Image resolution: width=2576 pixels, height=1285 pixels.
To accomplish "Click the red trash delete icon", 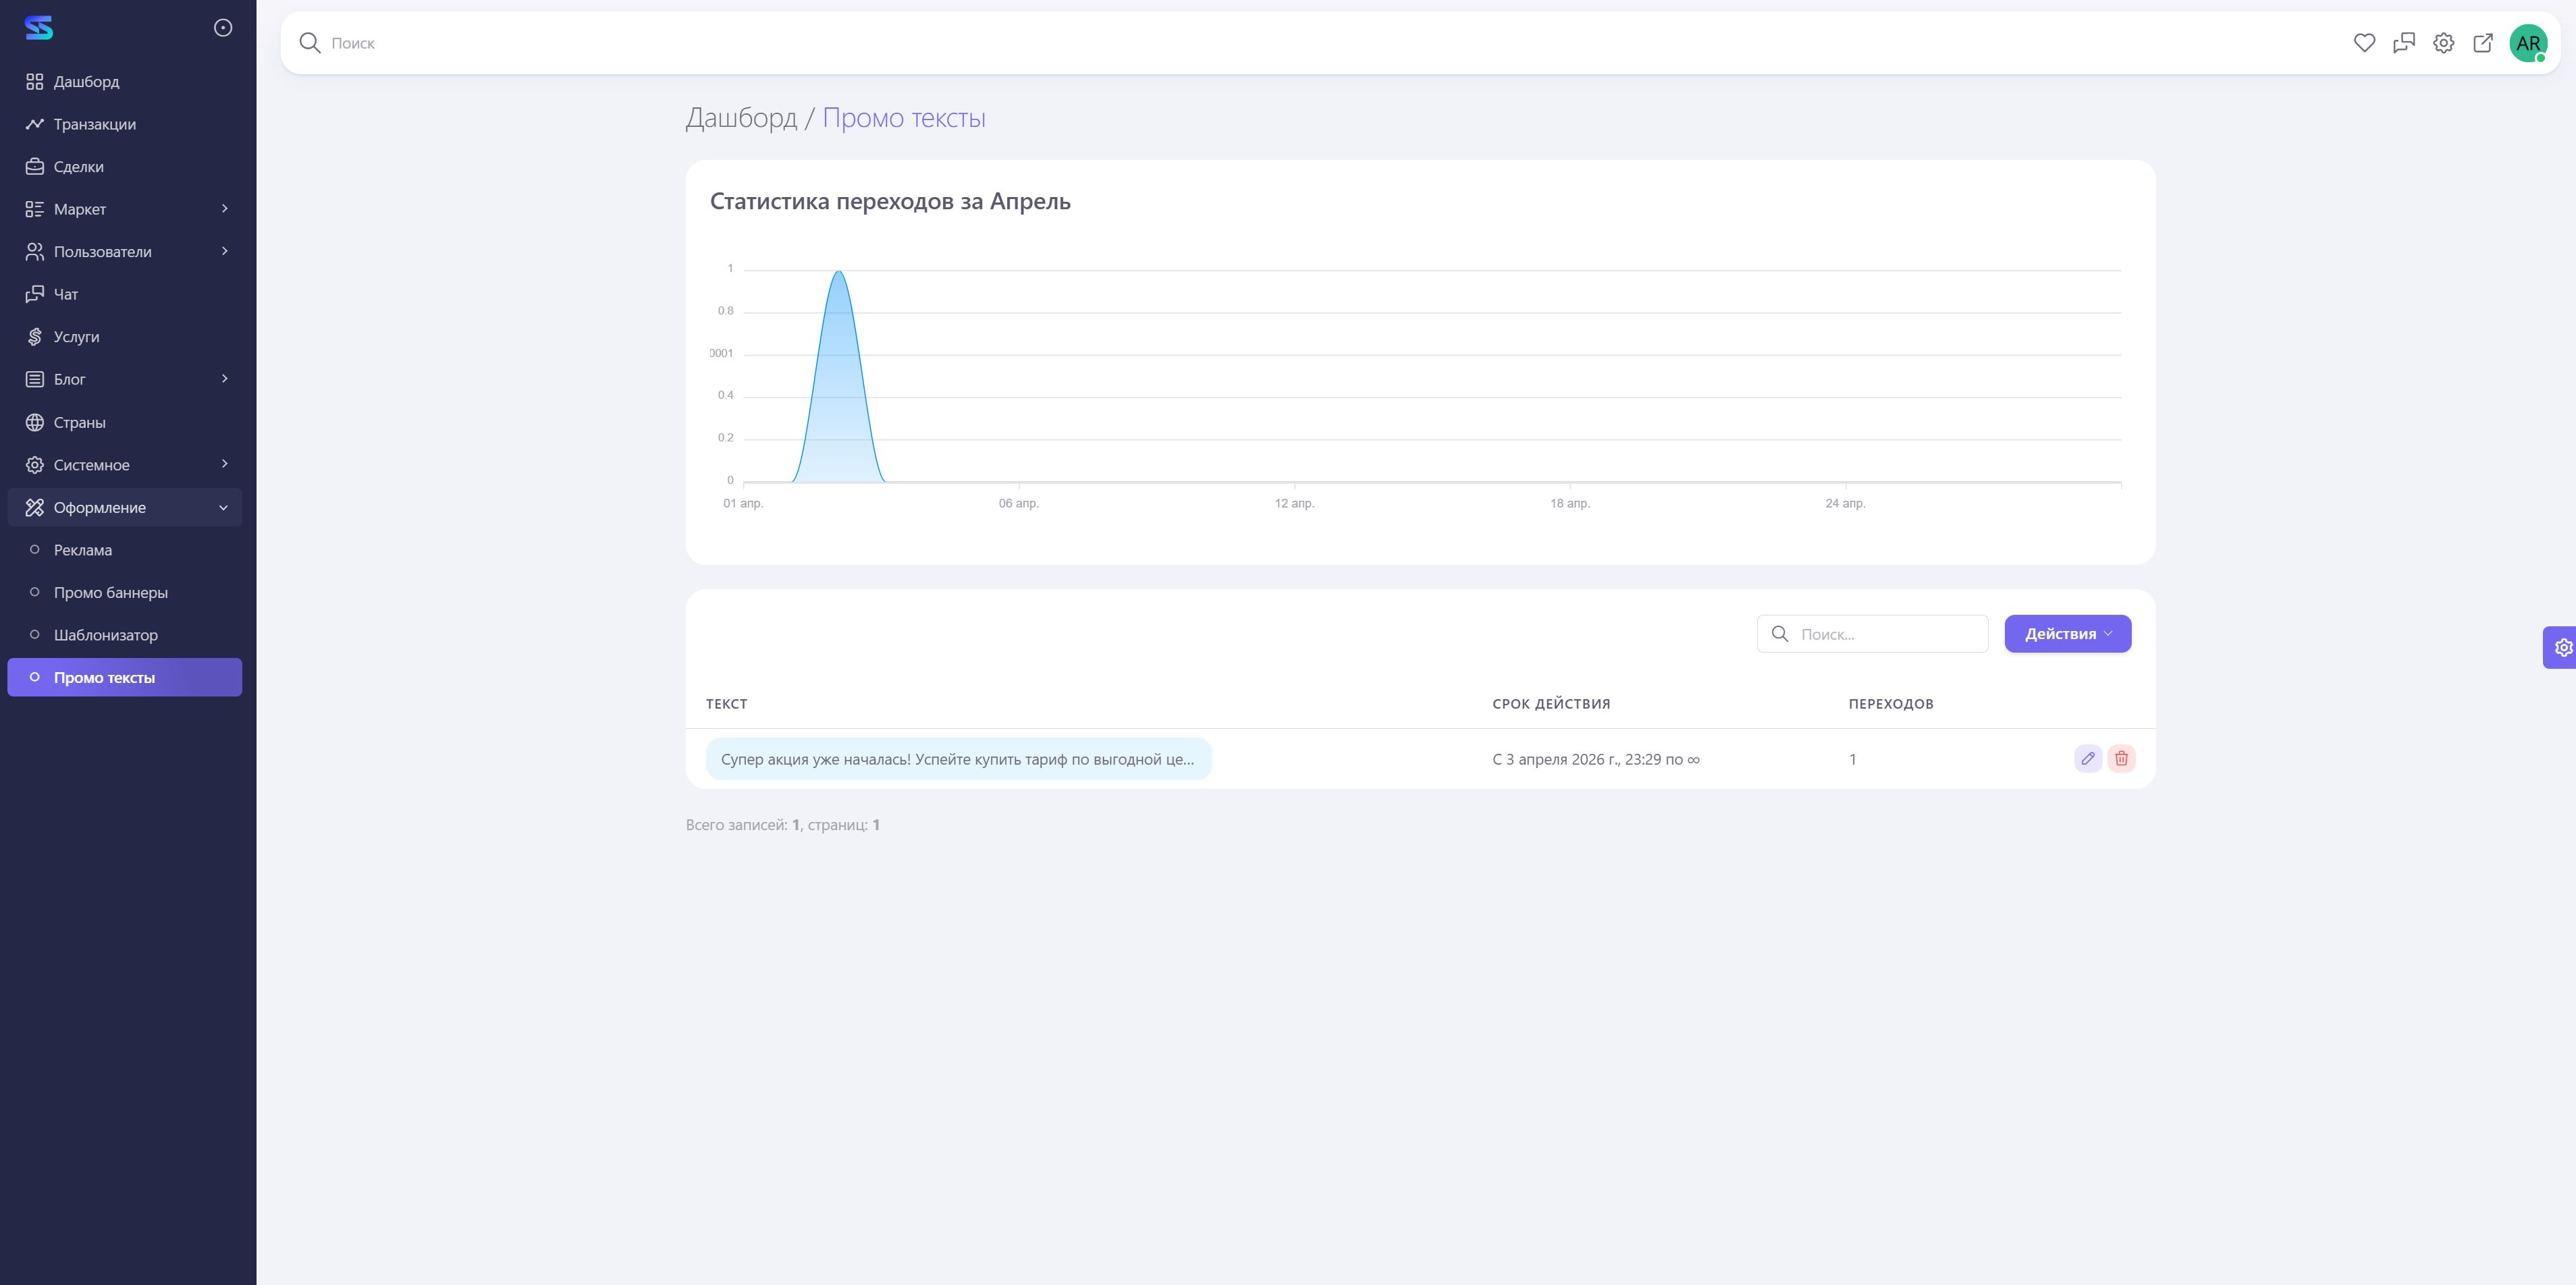I will pyautogui.click(x=2121, y=758).
